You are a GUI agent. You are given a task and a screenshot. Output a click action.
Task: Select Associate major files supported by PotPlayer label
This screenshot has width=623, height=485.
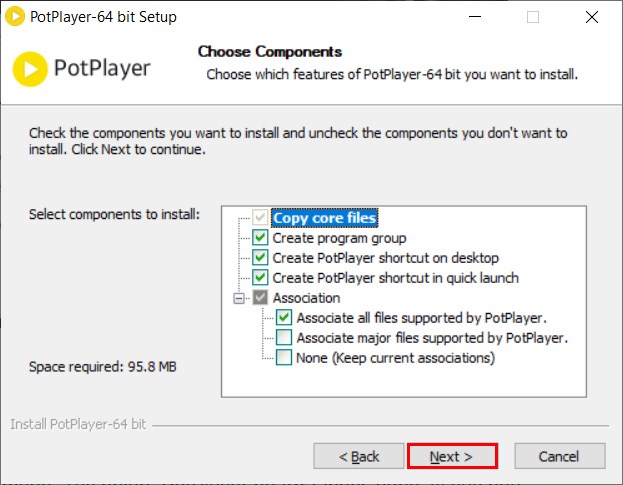tap(432, 338)
